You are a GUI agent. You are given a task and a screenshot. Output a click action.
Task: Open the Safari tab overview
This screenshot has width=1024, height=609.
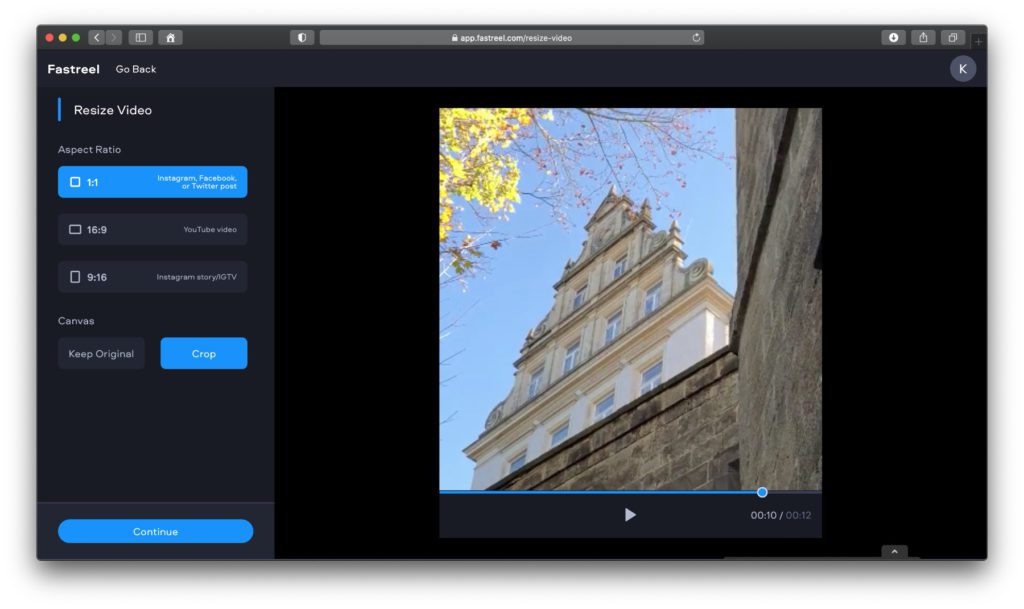[x=951, y=36]
